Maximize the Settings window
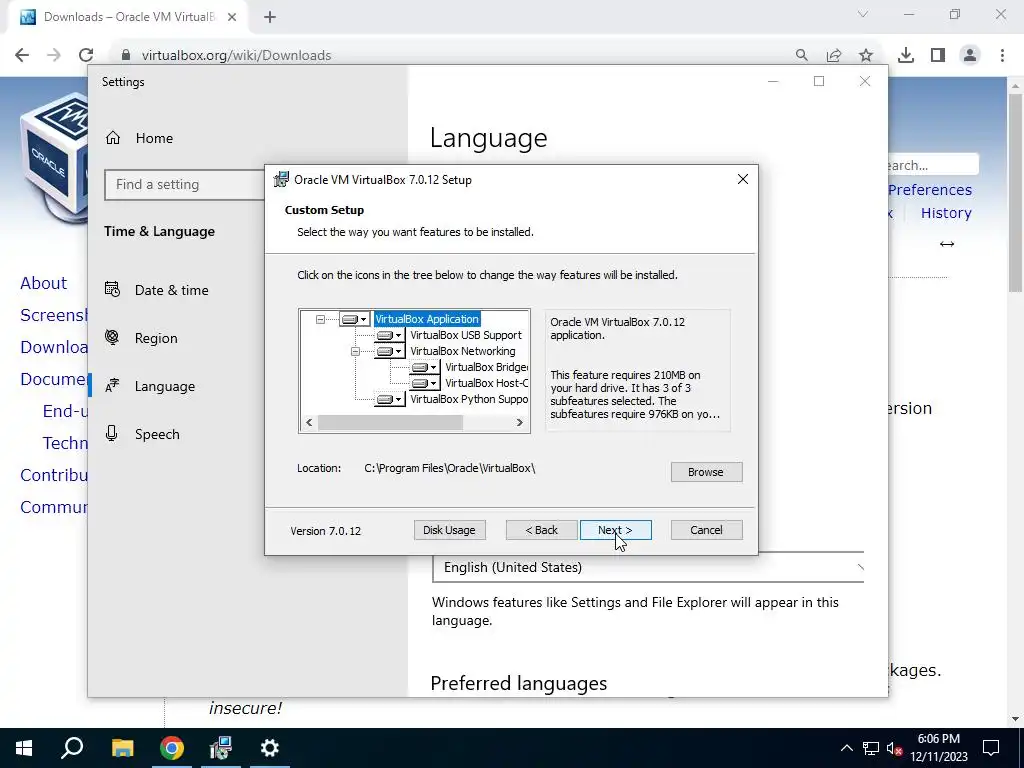This screenshot has height=768, width=1024. click(x=819, y=81)
